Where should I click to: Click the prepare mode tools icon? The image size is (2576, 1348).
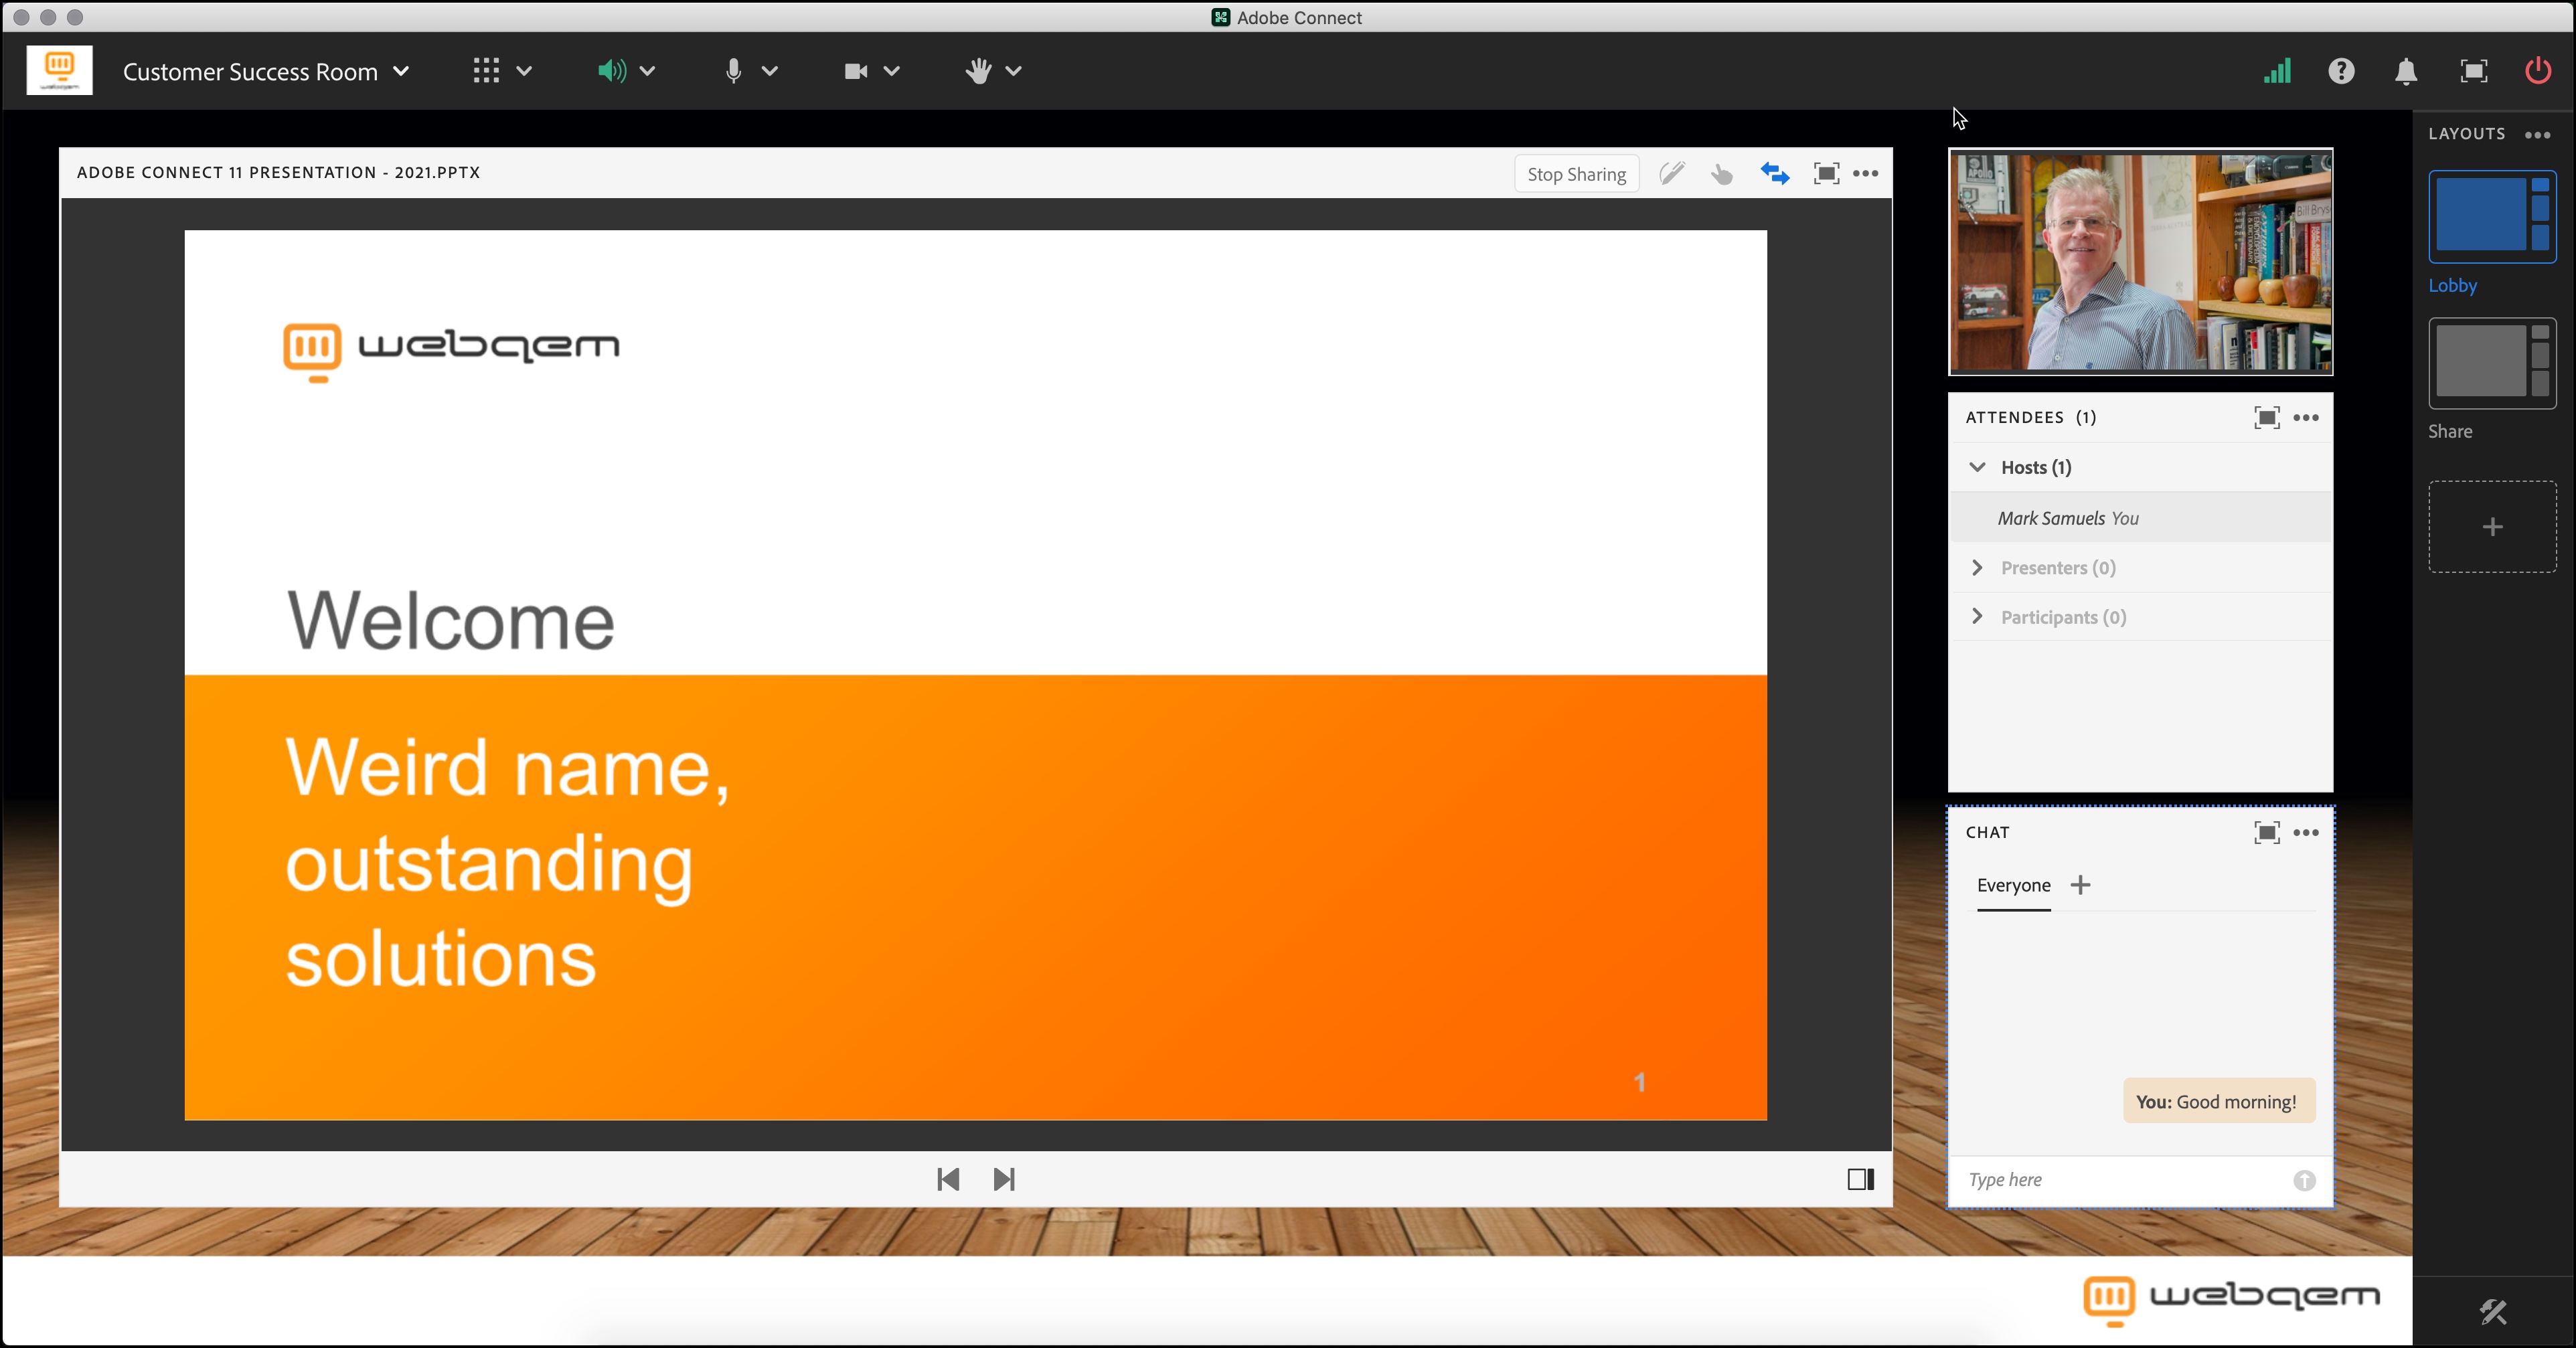pos(2493,1312)
